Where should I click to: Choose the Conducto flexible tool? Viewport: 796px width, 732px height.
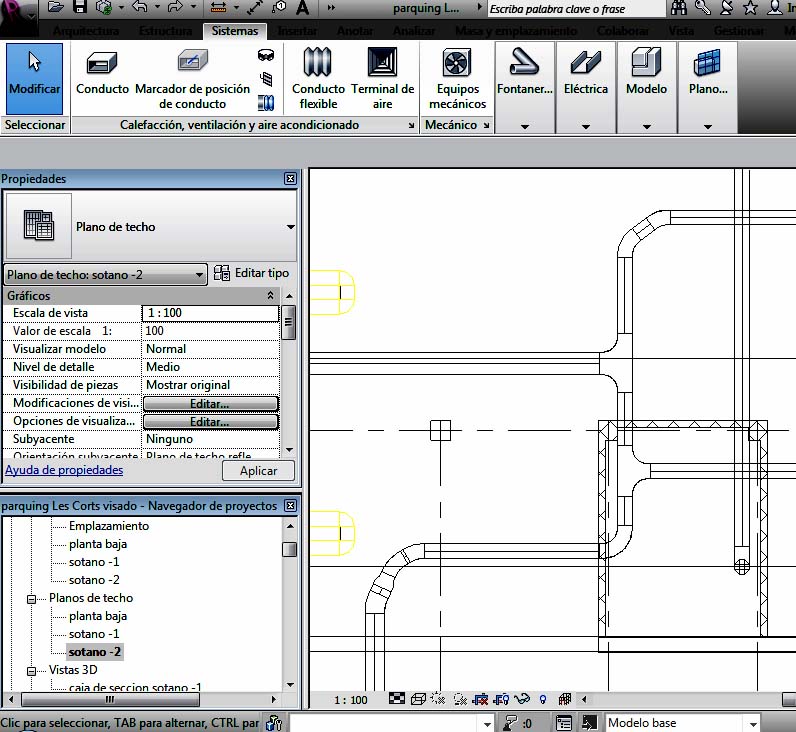(x=318, y=74)
